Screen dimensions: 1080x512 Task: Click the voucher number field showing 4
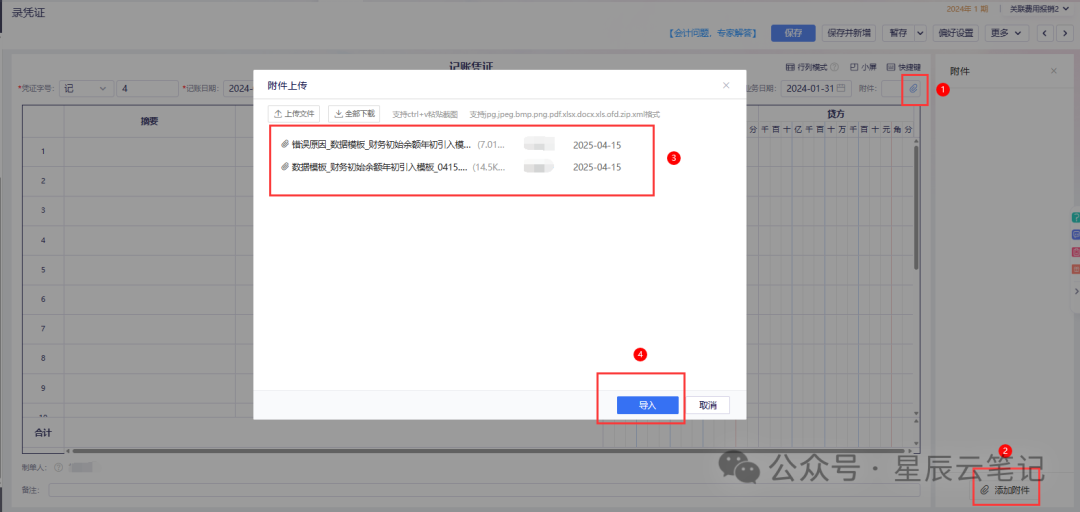(x=147, y=88)
